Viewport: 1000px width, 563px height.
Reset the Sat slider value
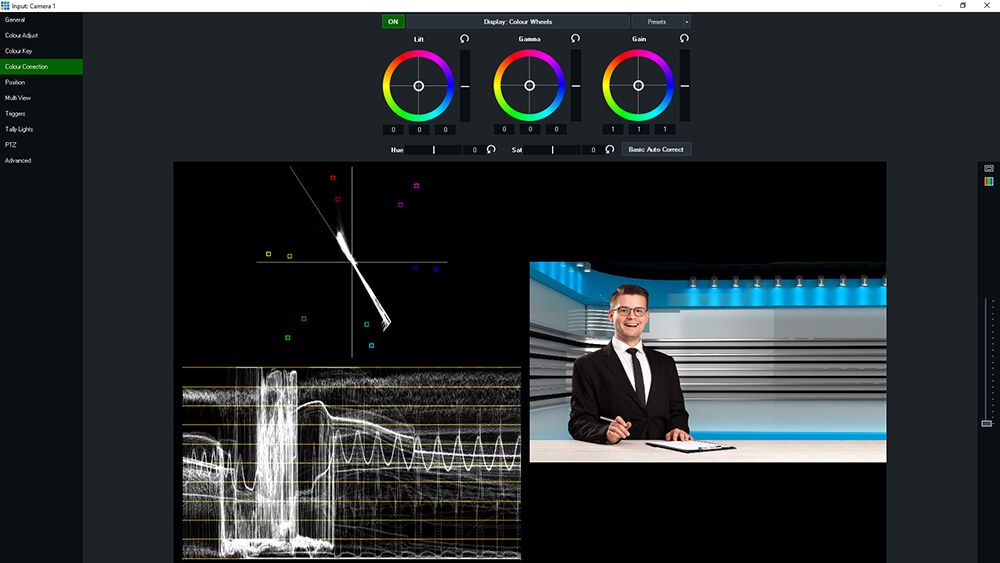(609, 149)
